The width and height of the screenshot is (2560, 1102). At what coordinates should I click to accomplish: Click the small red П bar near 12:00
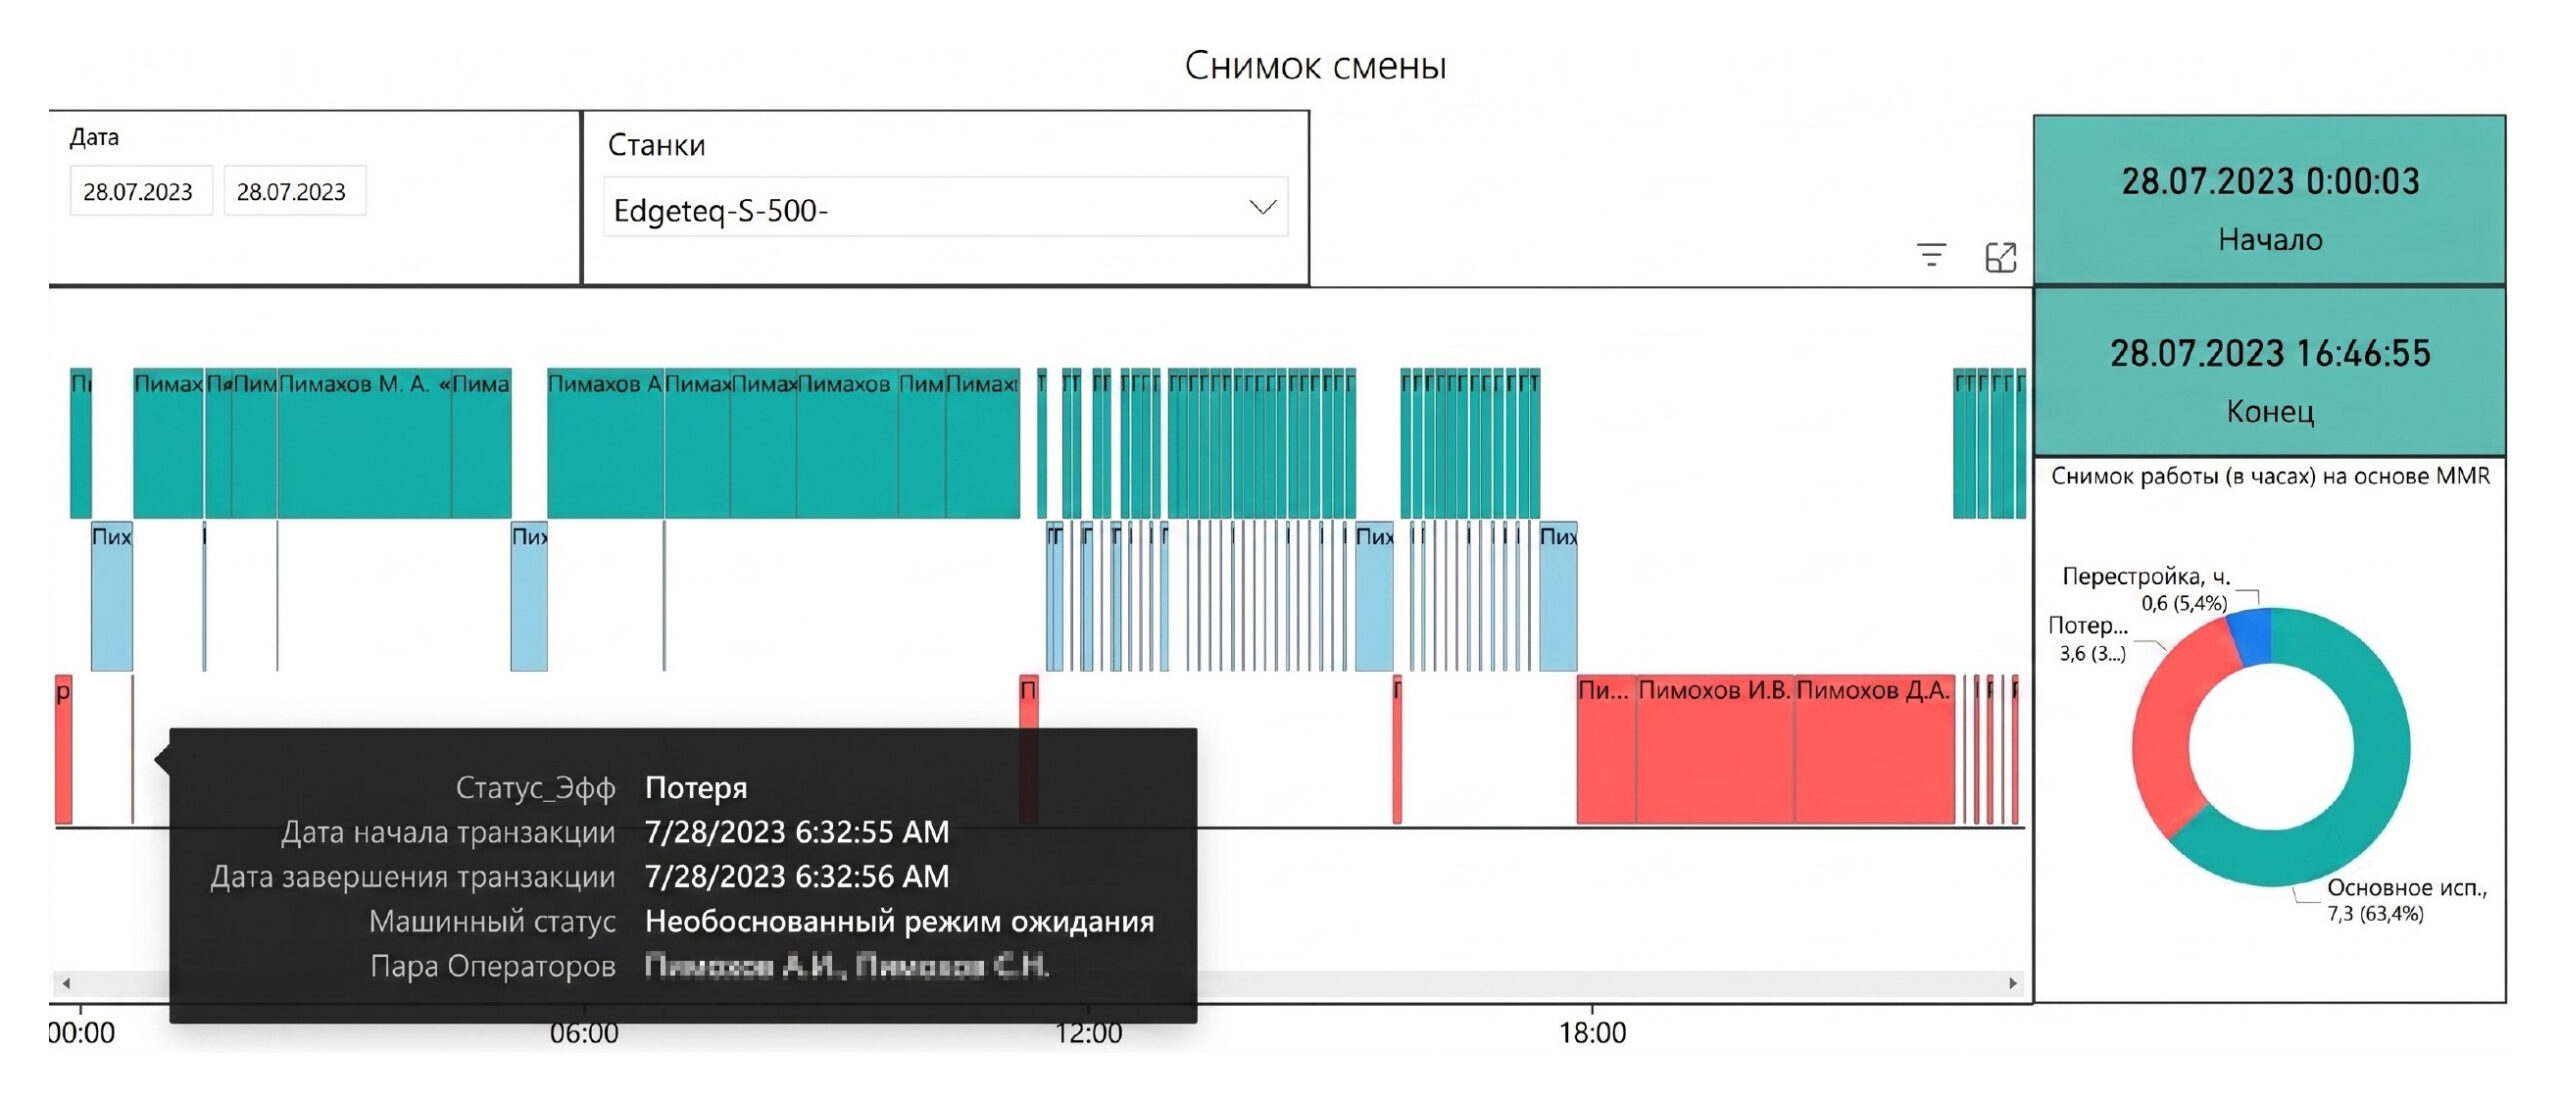point(1028,750)
